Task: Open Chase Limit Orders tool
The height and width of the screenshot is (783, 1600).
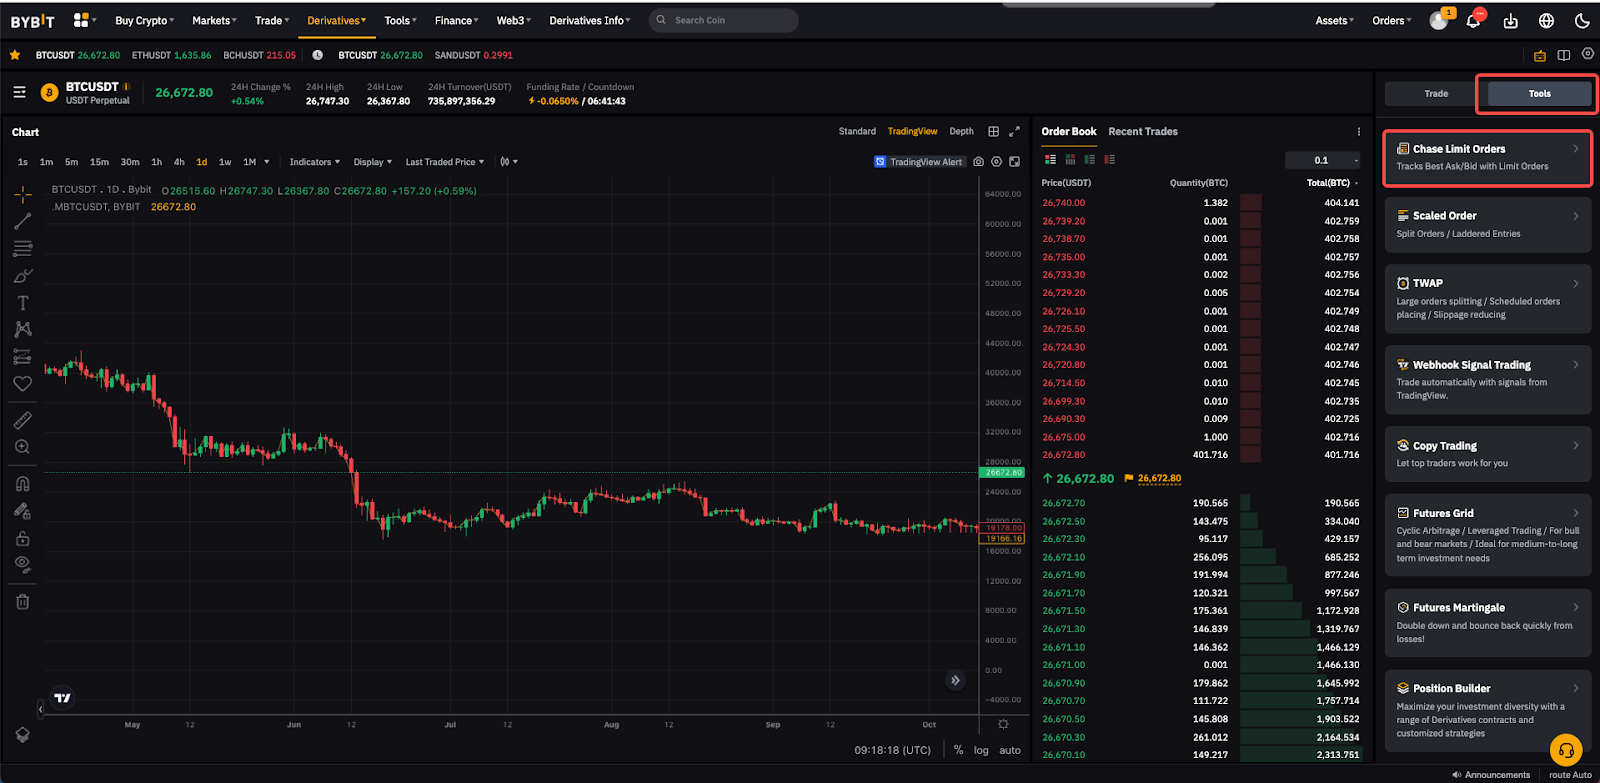Action: point(1487,158)
